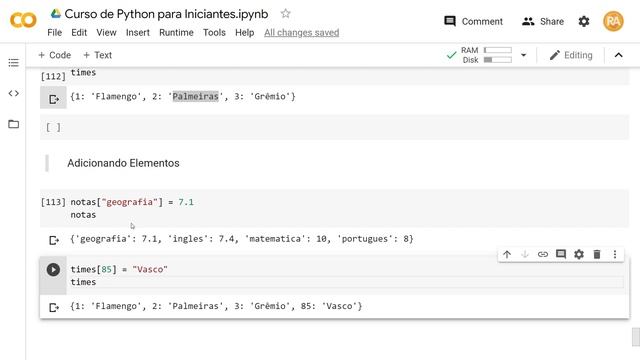This screenshot has height=360, width=640.
Task: Open the Runtime menu
Action: click(176, 33)
